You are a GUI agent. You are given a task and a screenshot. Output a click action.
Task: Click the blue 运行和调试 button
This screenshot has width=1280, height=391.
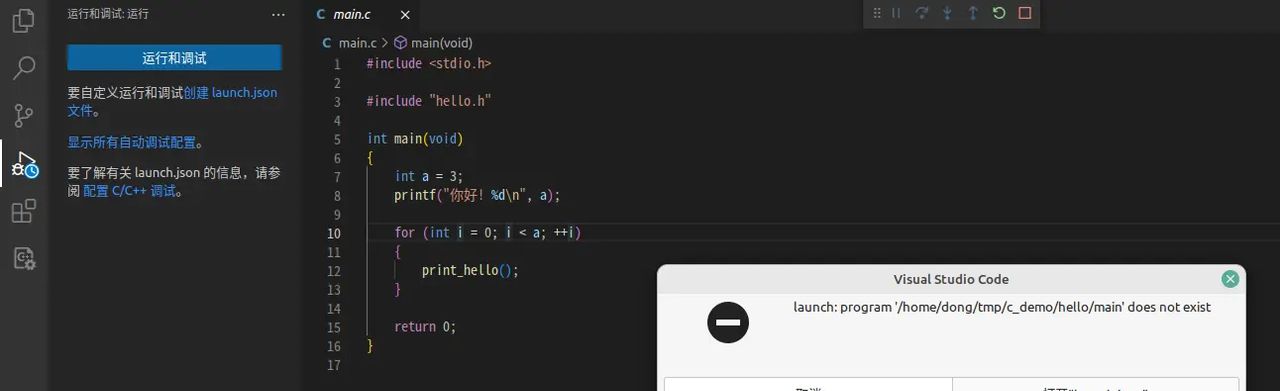(x=174, y=58)
